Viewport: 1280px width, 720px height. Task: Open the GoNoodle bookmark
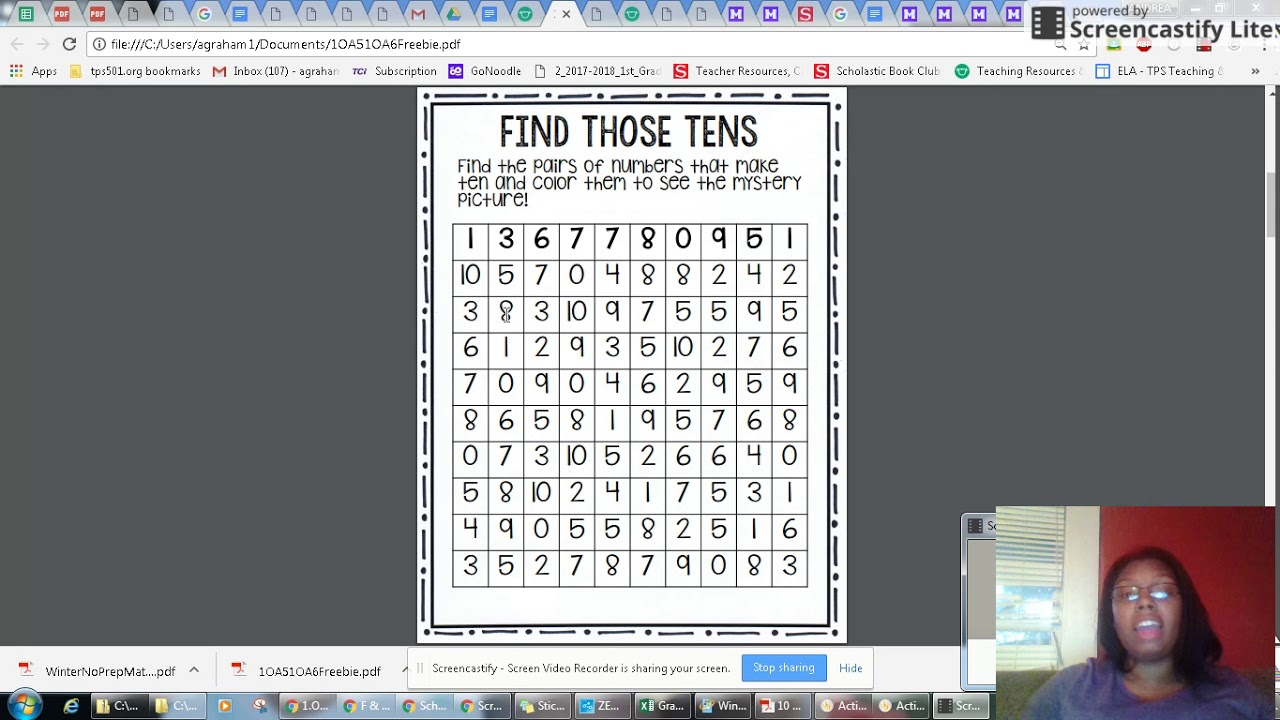[485, 71]
